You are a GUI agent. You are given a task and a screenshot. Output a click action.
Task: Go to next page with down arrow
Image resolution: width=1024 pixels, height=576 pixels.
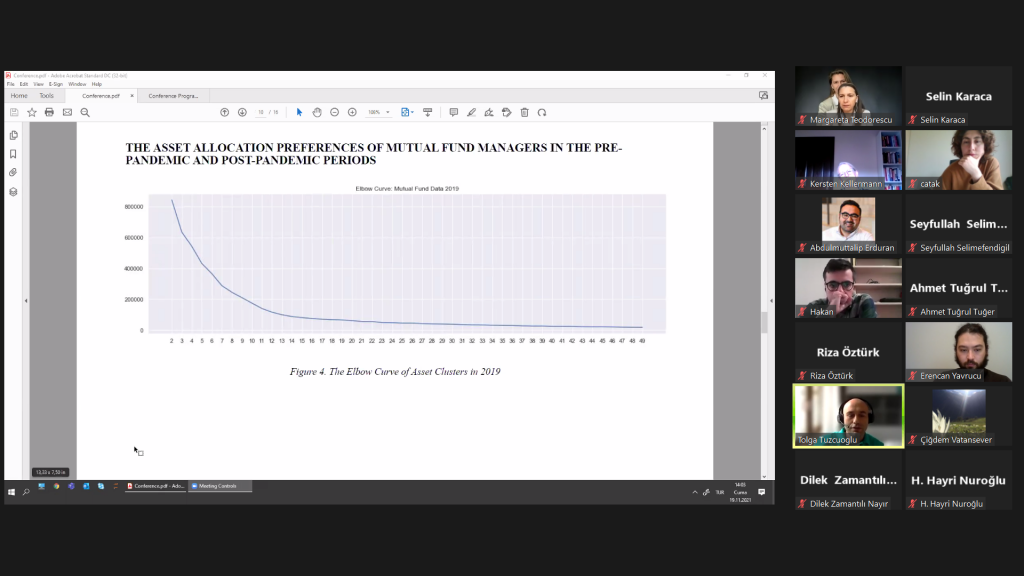[x=242, y=112]
